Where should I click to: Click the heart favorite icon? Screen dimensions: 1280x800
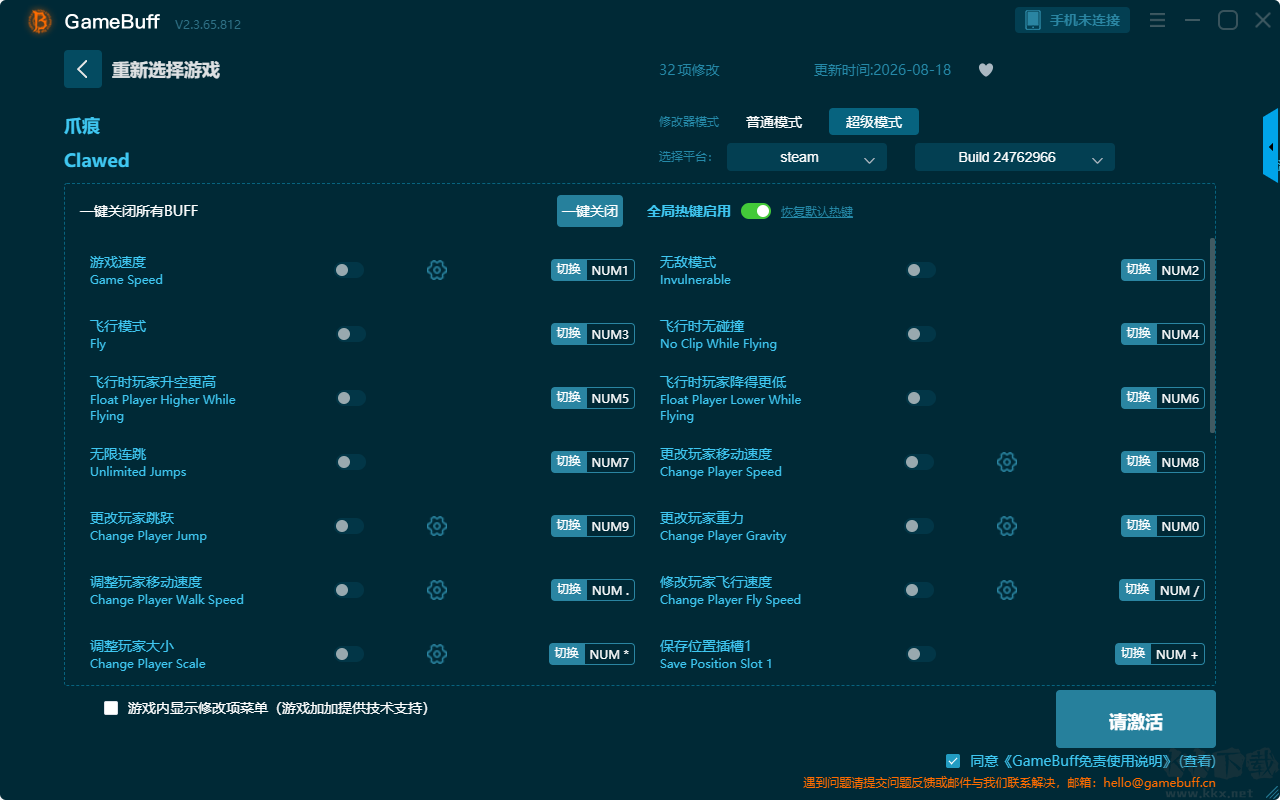tap(986, 70)
